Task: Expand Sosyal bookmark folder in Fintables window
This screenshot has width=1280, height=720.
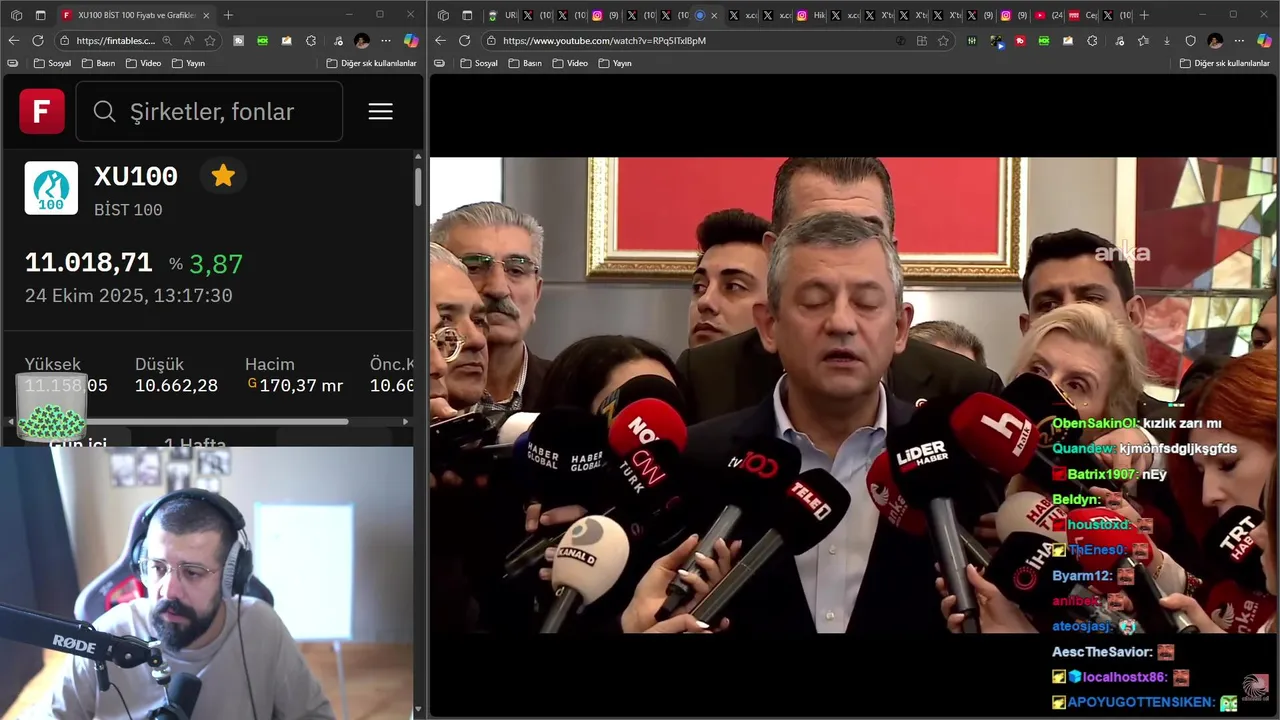Action: click(52, 63)
